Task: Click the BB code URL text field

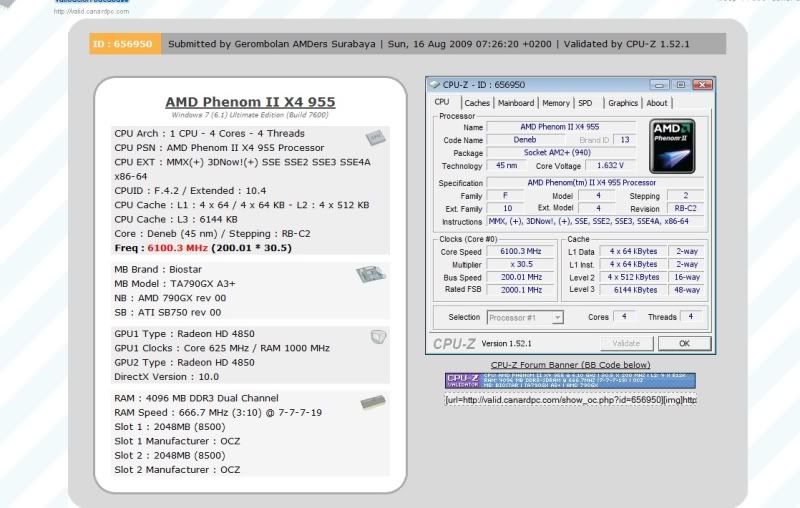Action: click(570, 399)
